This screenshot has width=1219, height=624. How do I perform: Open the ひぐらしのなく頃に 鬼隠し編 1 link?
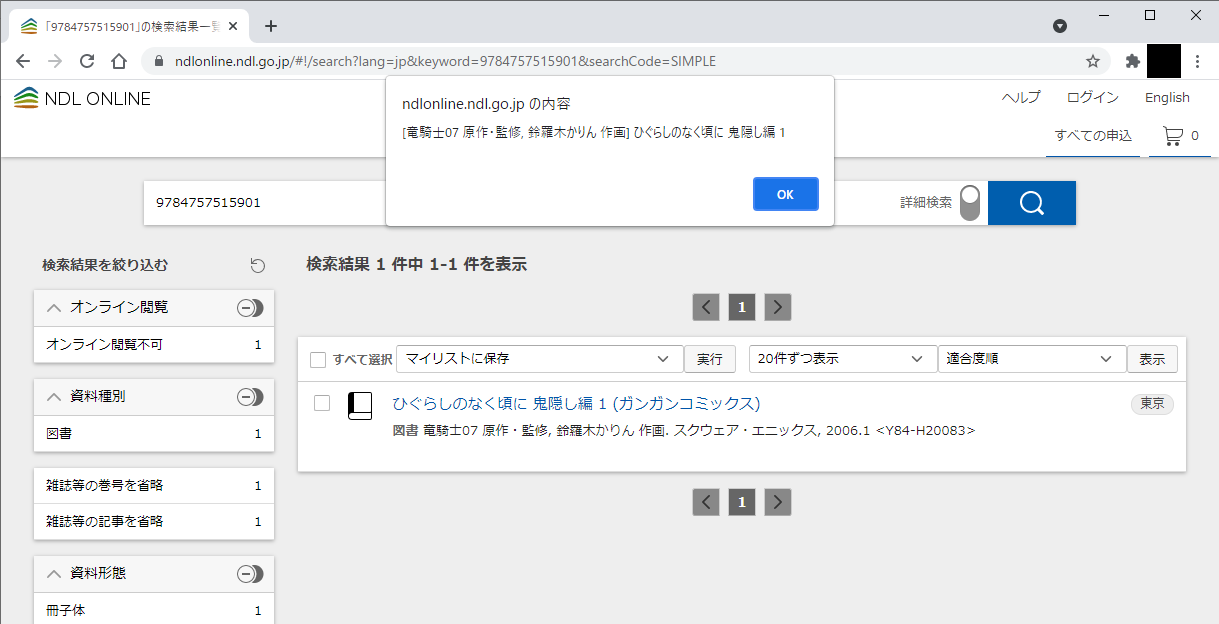pos(576,403)
